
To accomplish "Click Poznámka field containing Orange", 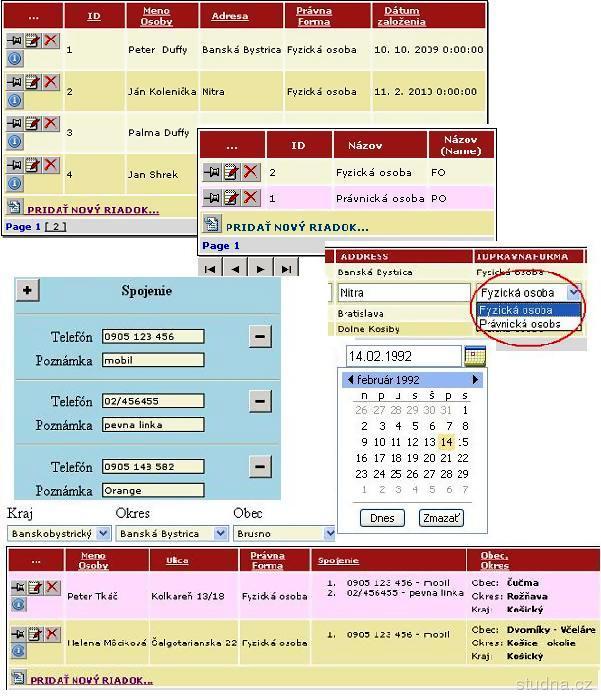I will coord(153,490).
